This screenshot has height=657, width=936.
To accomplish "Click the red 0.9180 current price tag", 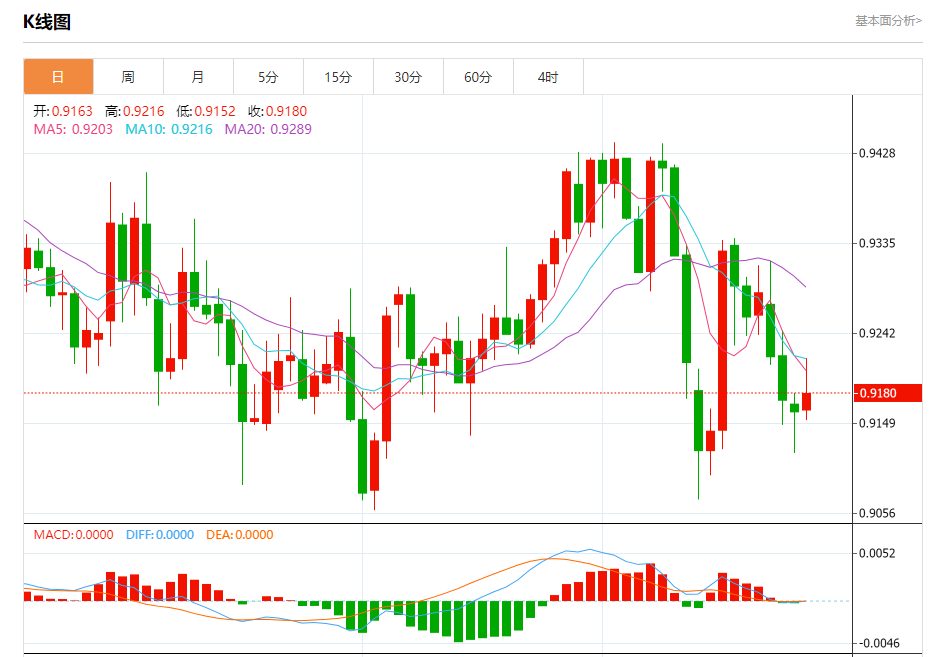I will (x=888, y=393).
